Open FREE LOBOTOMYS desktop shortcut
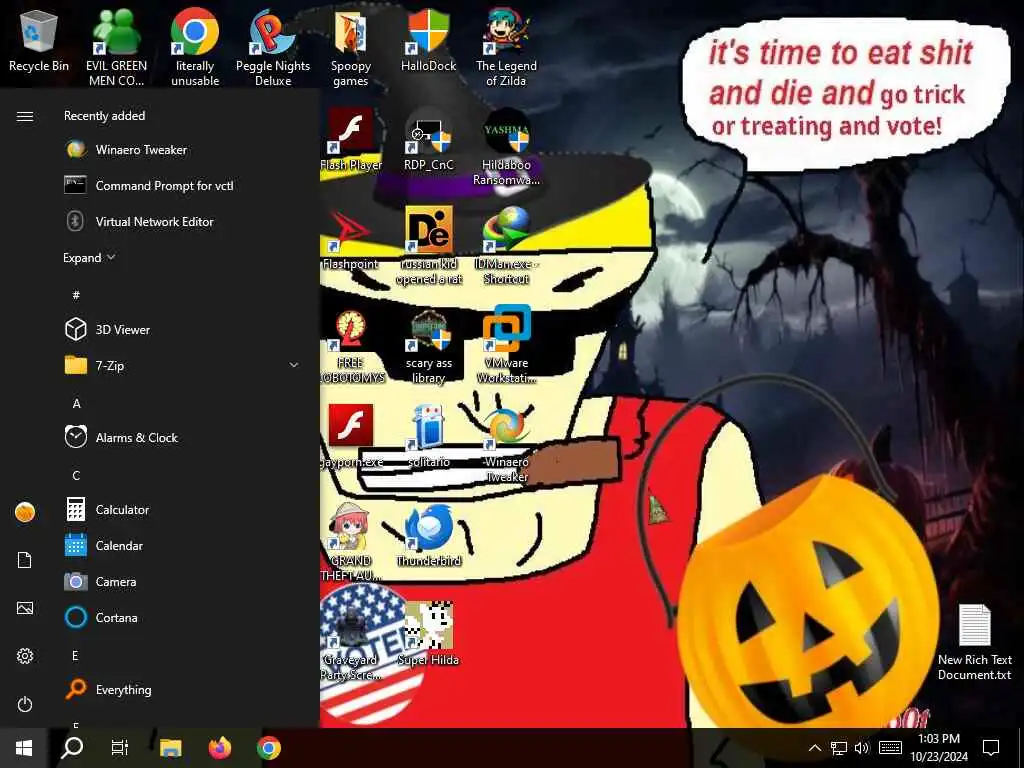1024x768 pixels. [351, 346]
